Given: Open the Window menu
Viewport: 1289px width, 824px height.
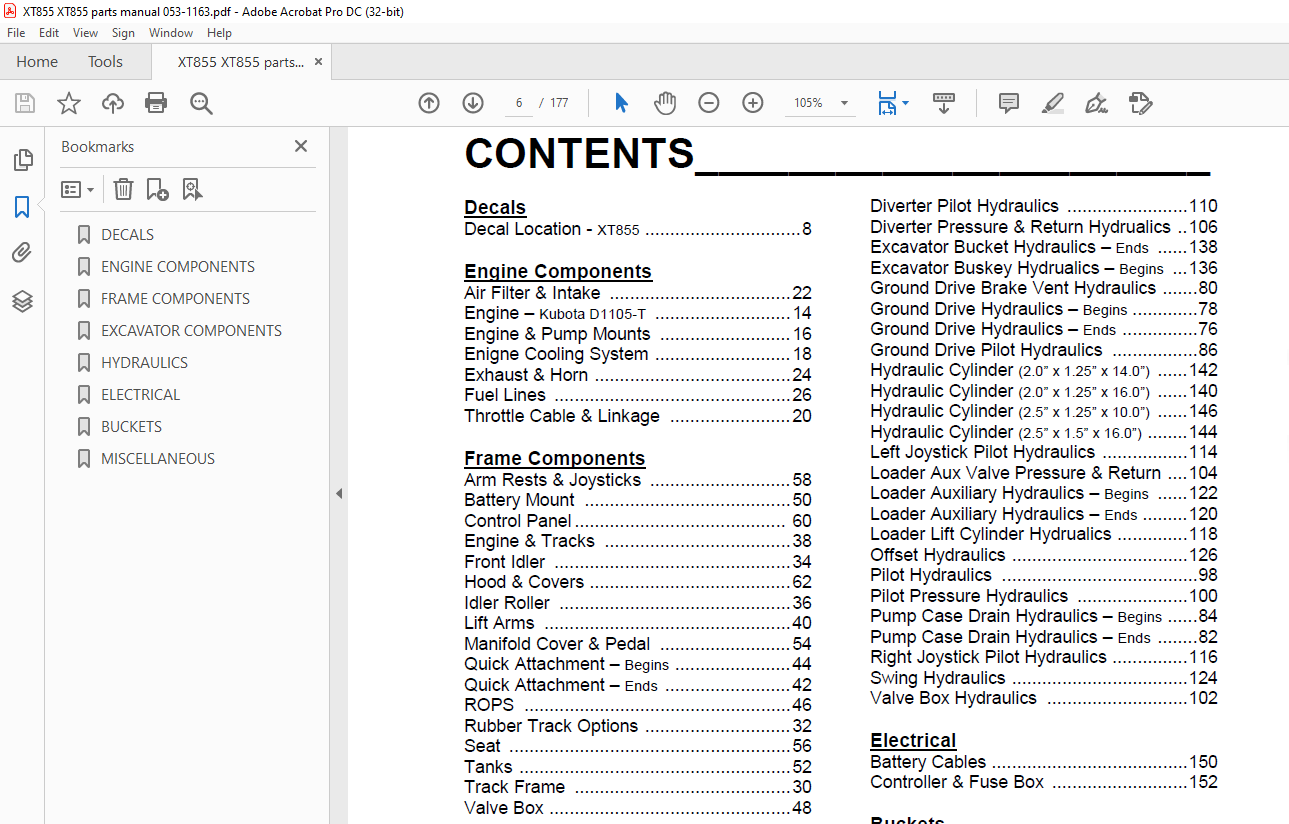Looking at the screenshot, I should tap(171, 33).
